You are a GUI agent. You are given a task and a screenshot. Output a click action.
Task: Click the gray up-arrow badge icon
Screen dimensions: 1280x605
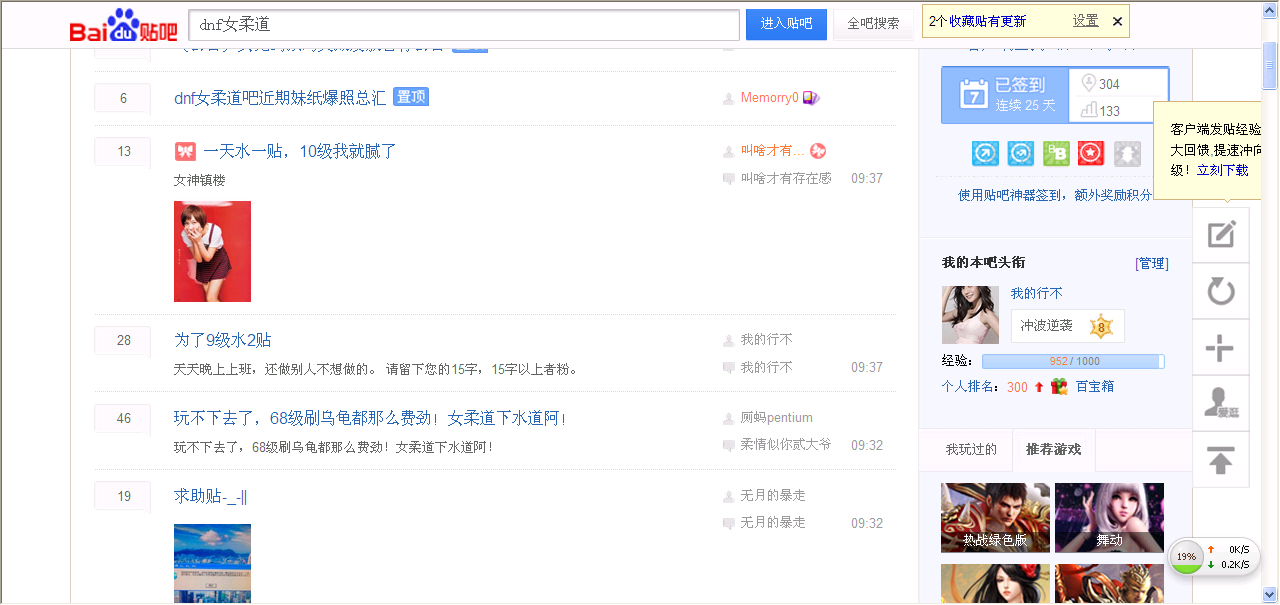(1127, 153)
